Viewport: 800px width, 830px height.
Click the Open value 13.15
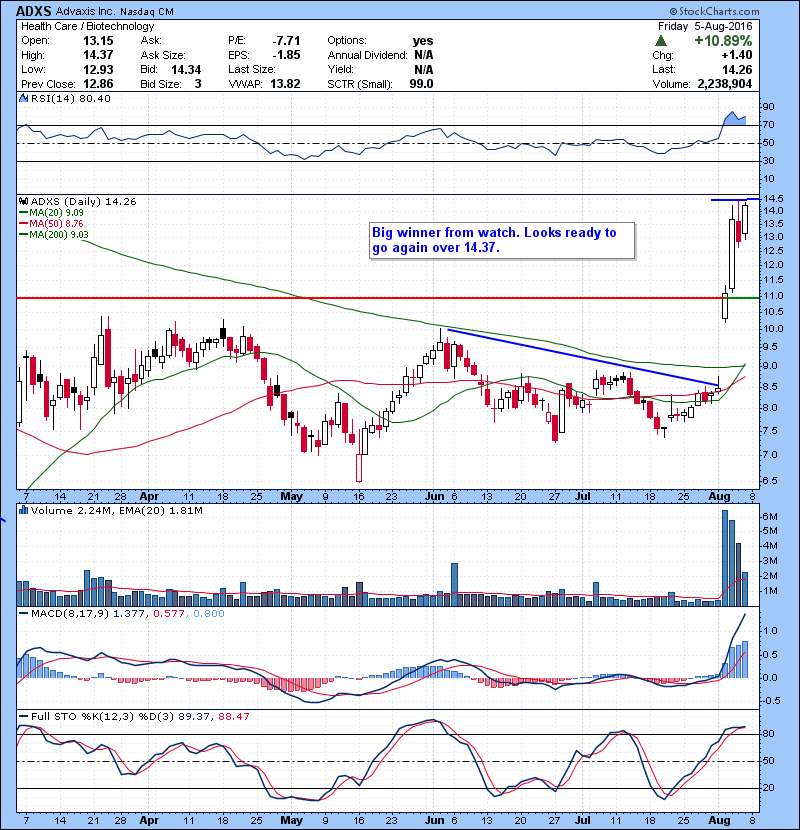[x=98, y=41]
